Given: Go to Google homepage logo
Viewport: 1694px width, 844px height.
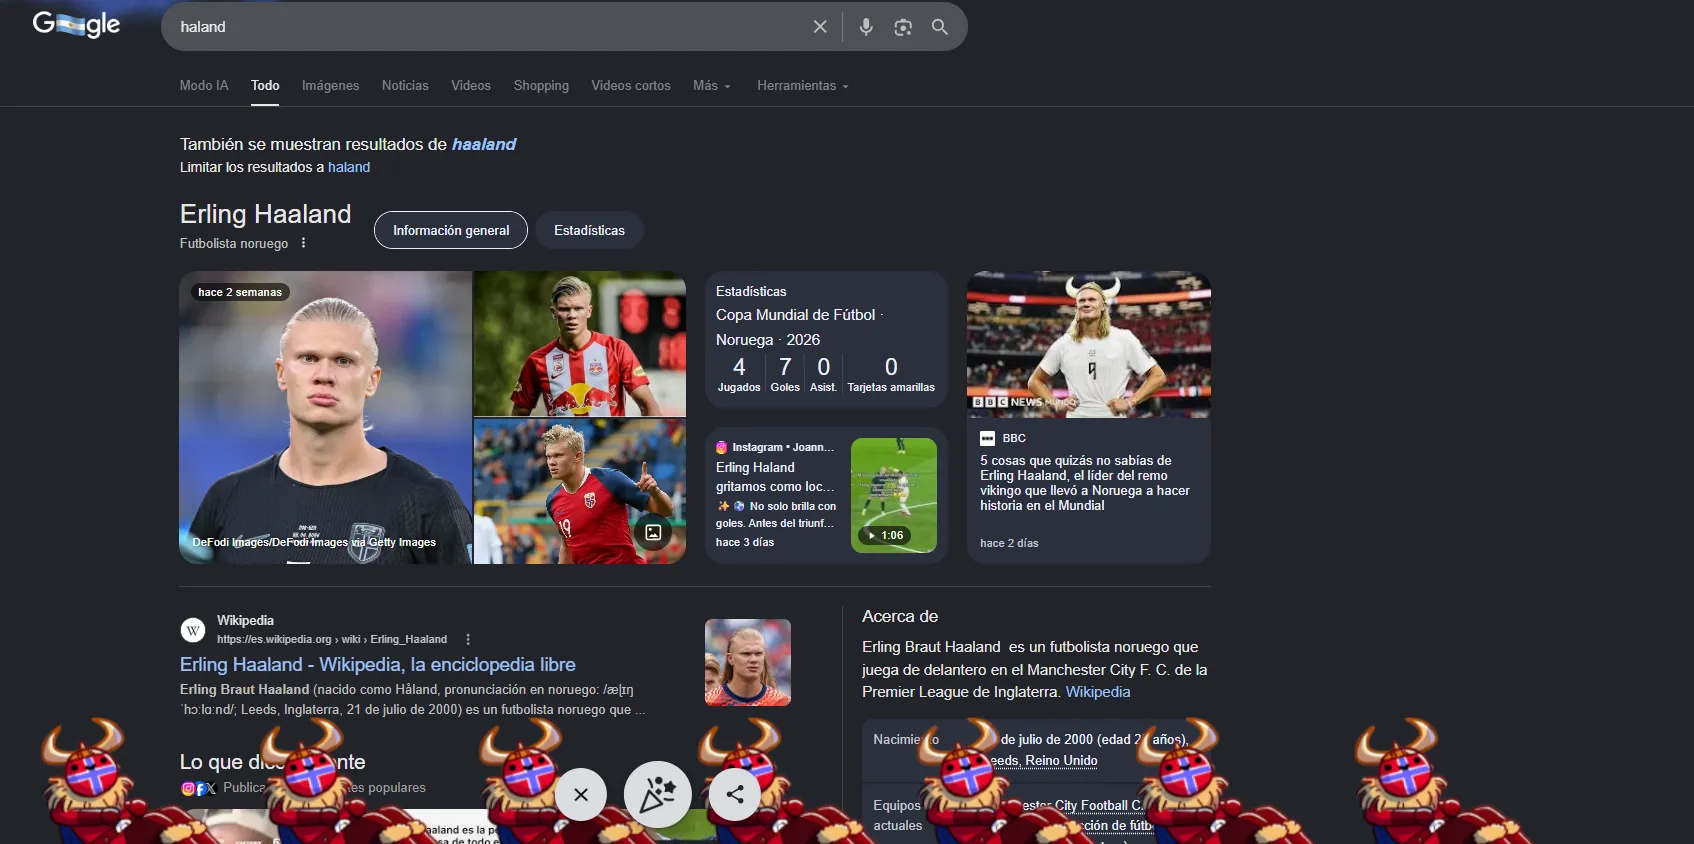Looking at the screenshot, I should pyautogui.click(x=76, y=24).
